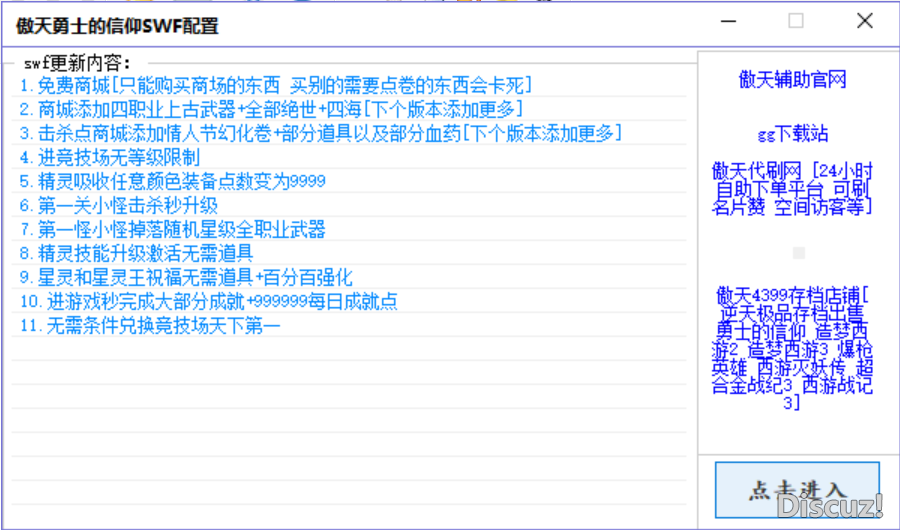
Task: Select row 5 精灵吸收任意颜色装备
Action: coord(349,181)
